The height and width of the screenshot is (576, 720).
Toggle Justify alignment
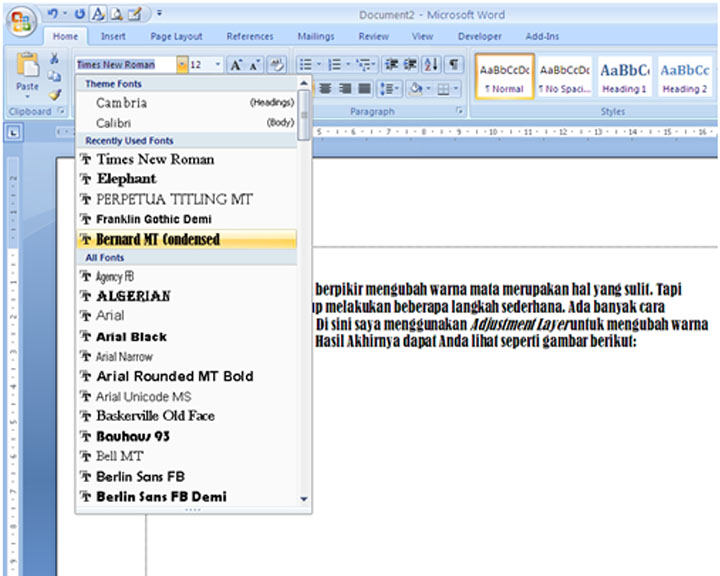click(365, 89)
